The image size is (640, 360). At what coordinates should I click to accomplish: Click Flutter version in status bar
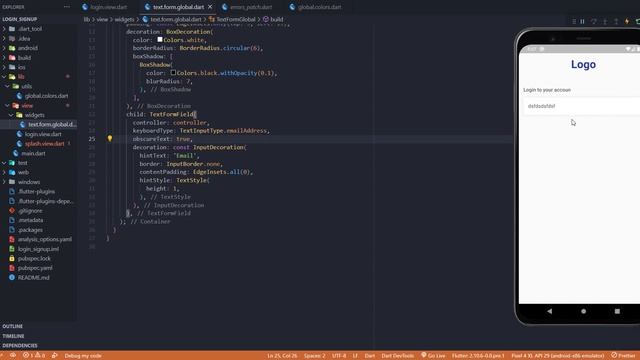pyautogui.click(x=478, y=356)
